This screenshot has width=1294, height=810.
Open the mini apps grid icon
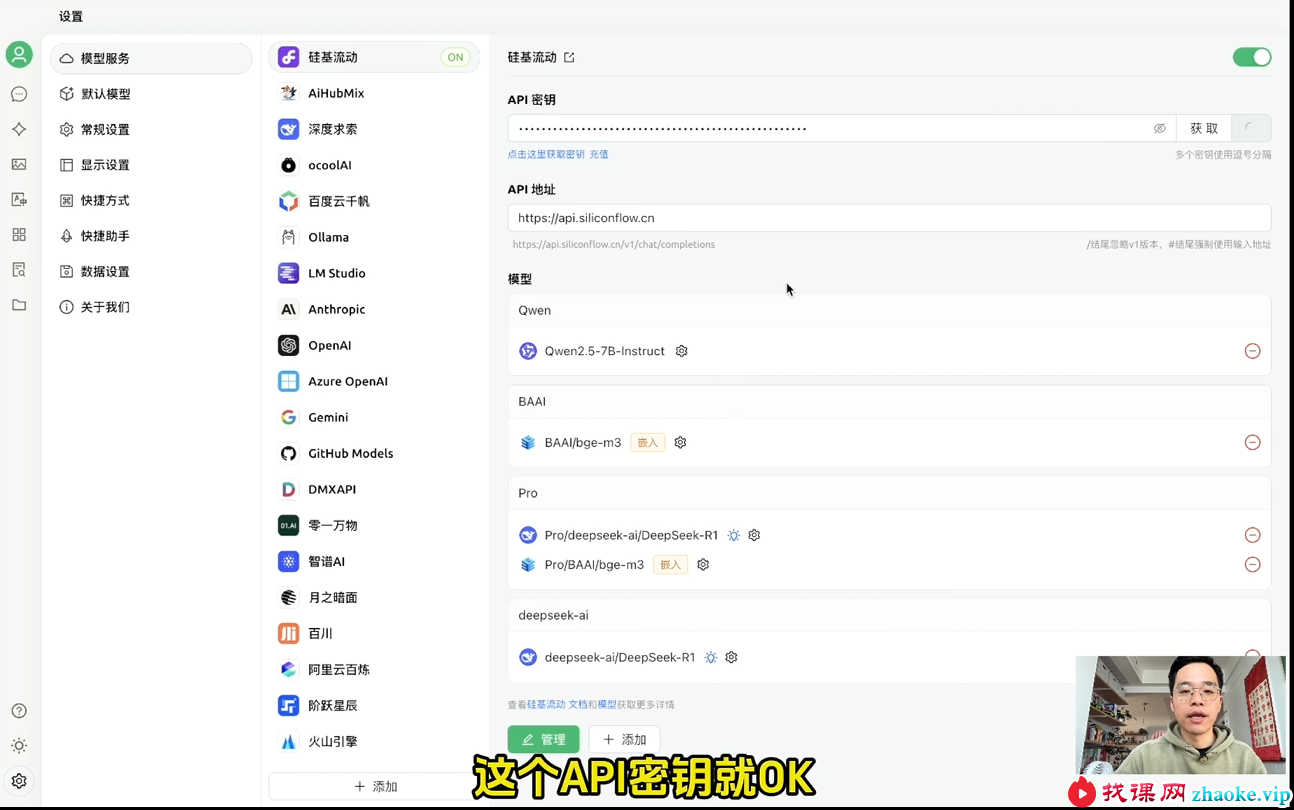pyautogui.click(x=19, y=234)
